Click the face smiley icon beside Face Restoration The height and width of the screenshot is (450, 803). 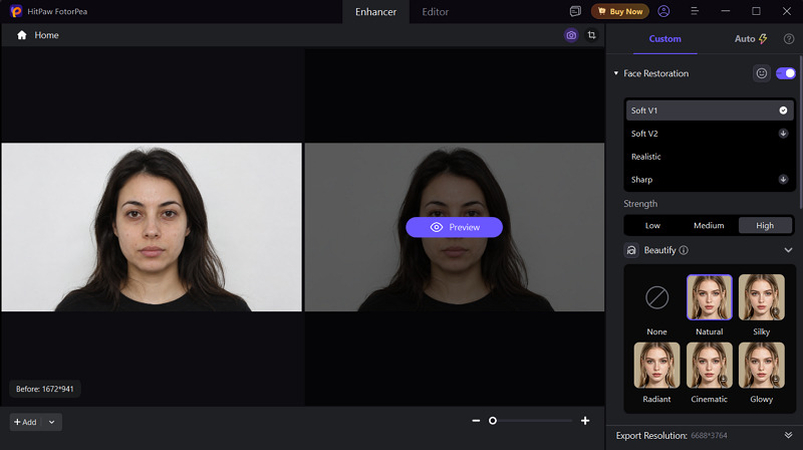[x=762, y=73]
